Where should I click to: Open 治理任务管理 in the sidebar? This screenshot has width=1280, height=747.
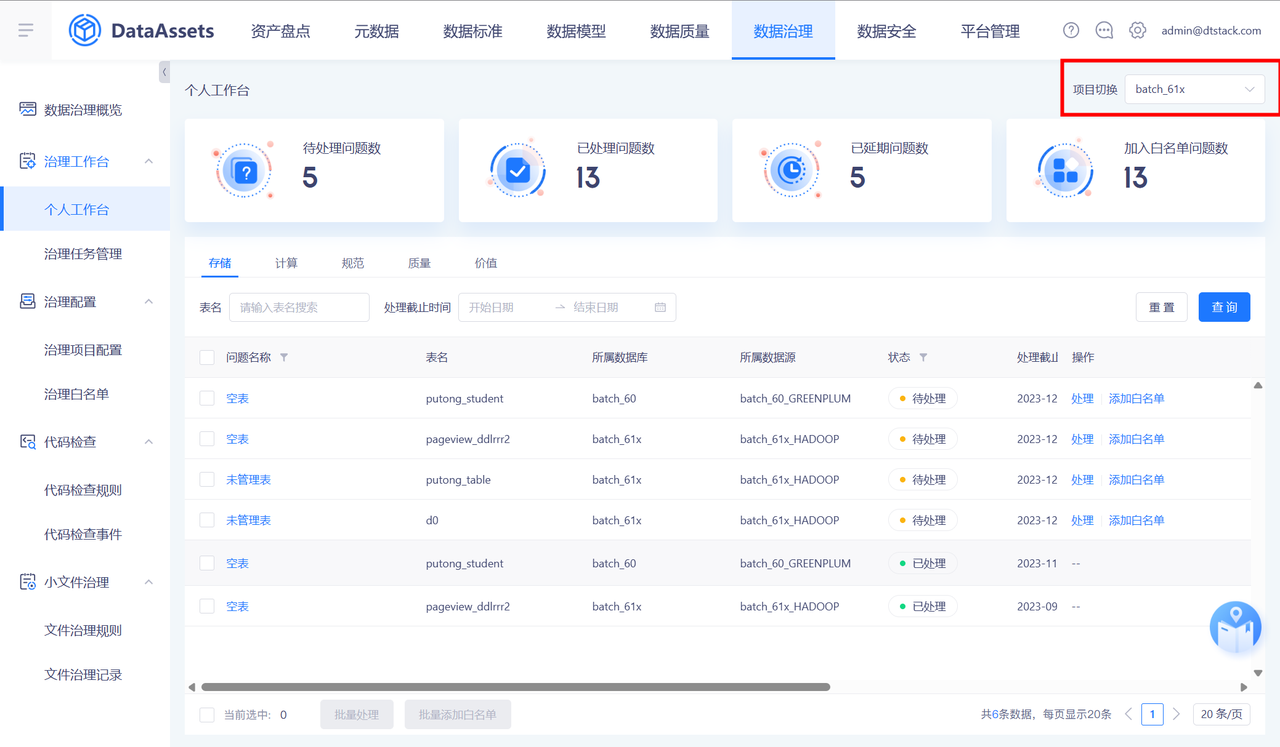tap(83, 254)
